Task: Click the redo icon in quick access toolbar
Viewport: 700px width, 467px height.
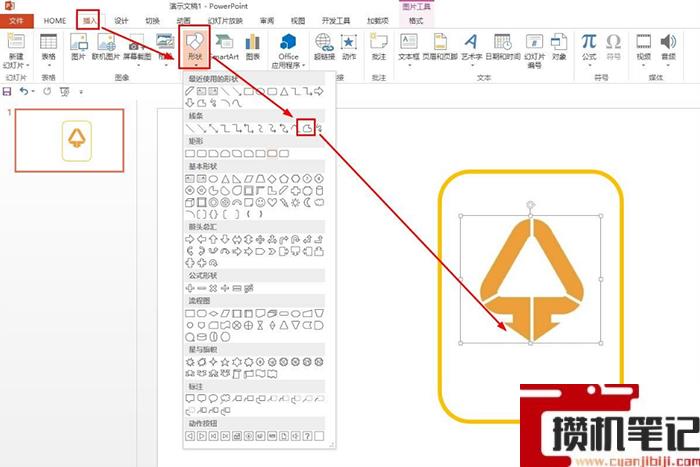Action: (47, 92)
